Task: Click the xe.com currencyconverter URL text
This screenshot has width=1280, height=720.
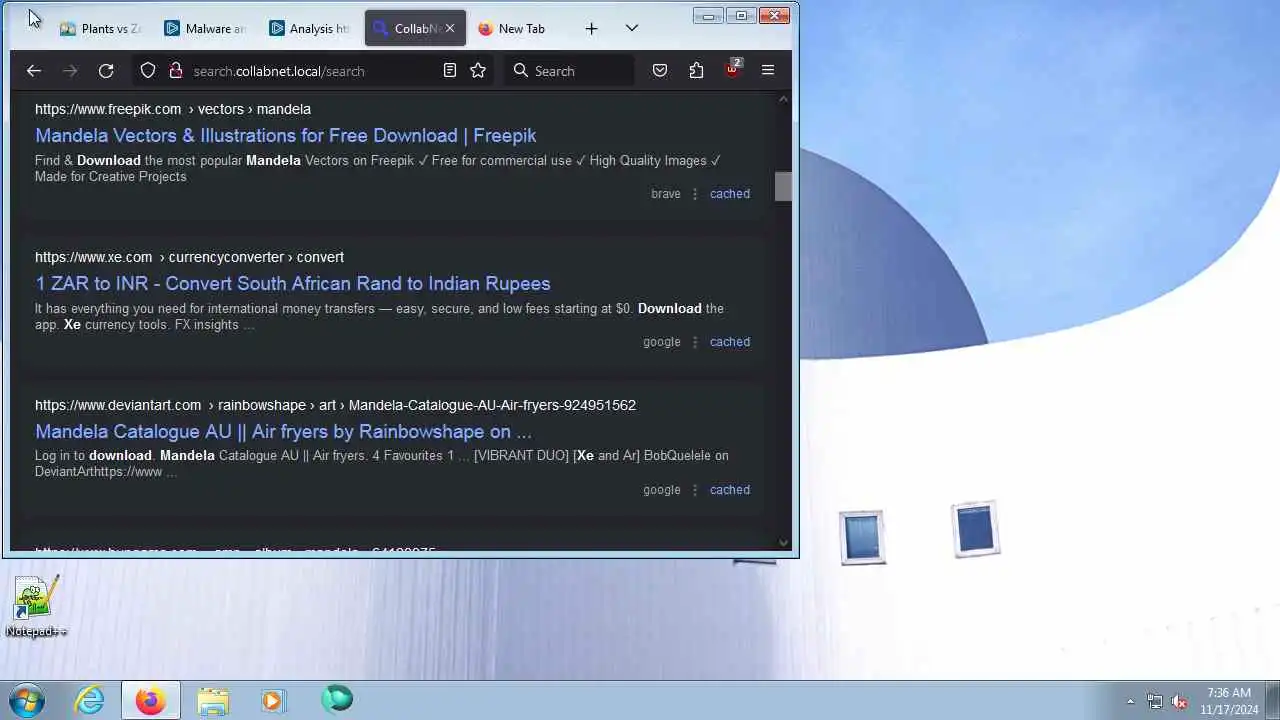Action: pos(189,257)
